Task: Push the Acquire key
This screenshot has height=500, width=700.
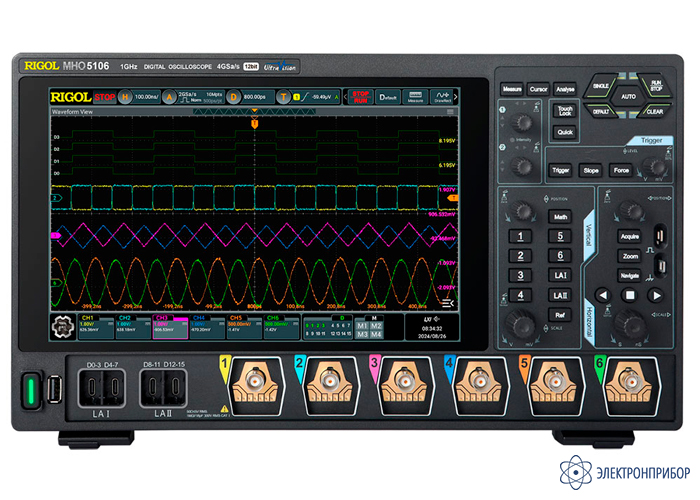Action: click(x=629, y=236)
